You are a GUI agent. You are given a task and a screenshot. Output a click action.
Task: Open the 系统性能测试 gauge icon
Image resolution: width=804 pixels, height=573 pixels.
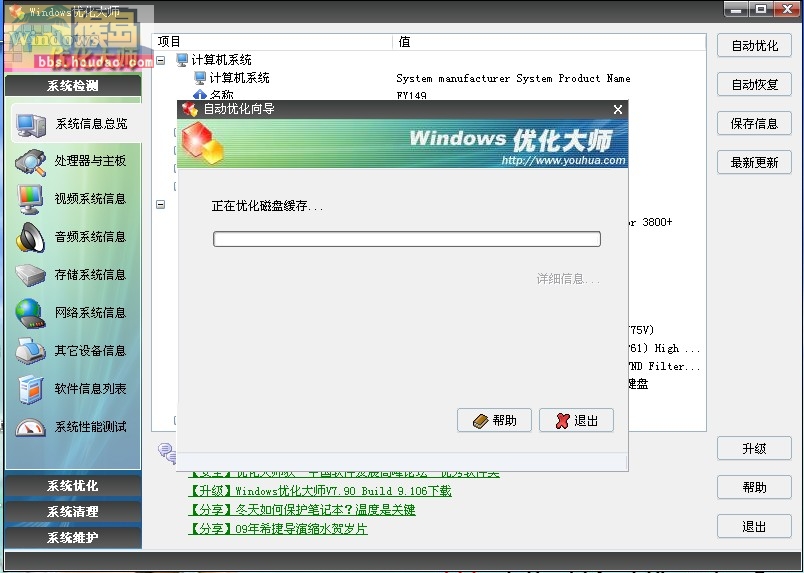point(30,427)
